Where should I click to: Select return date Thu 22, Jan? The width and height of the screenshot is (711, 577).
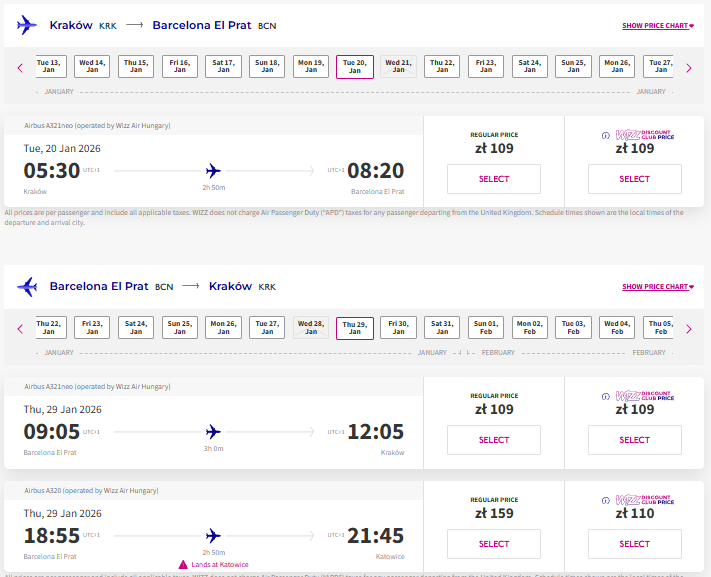click(51, 327)
